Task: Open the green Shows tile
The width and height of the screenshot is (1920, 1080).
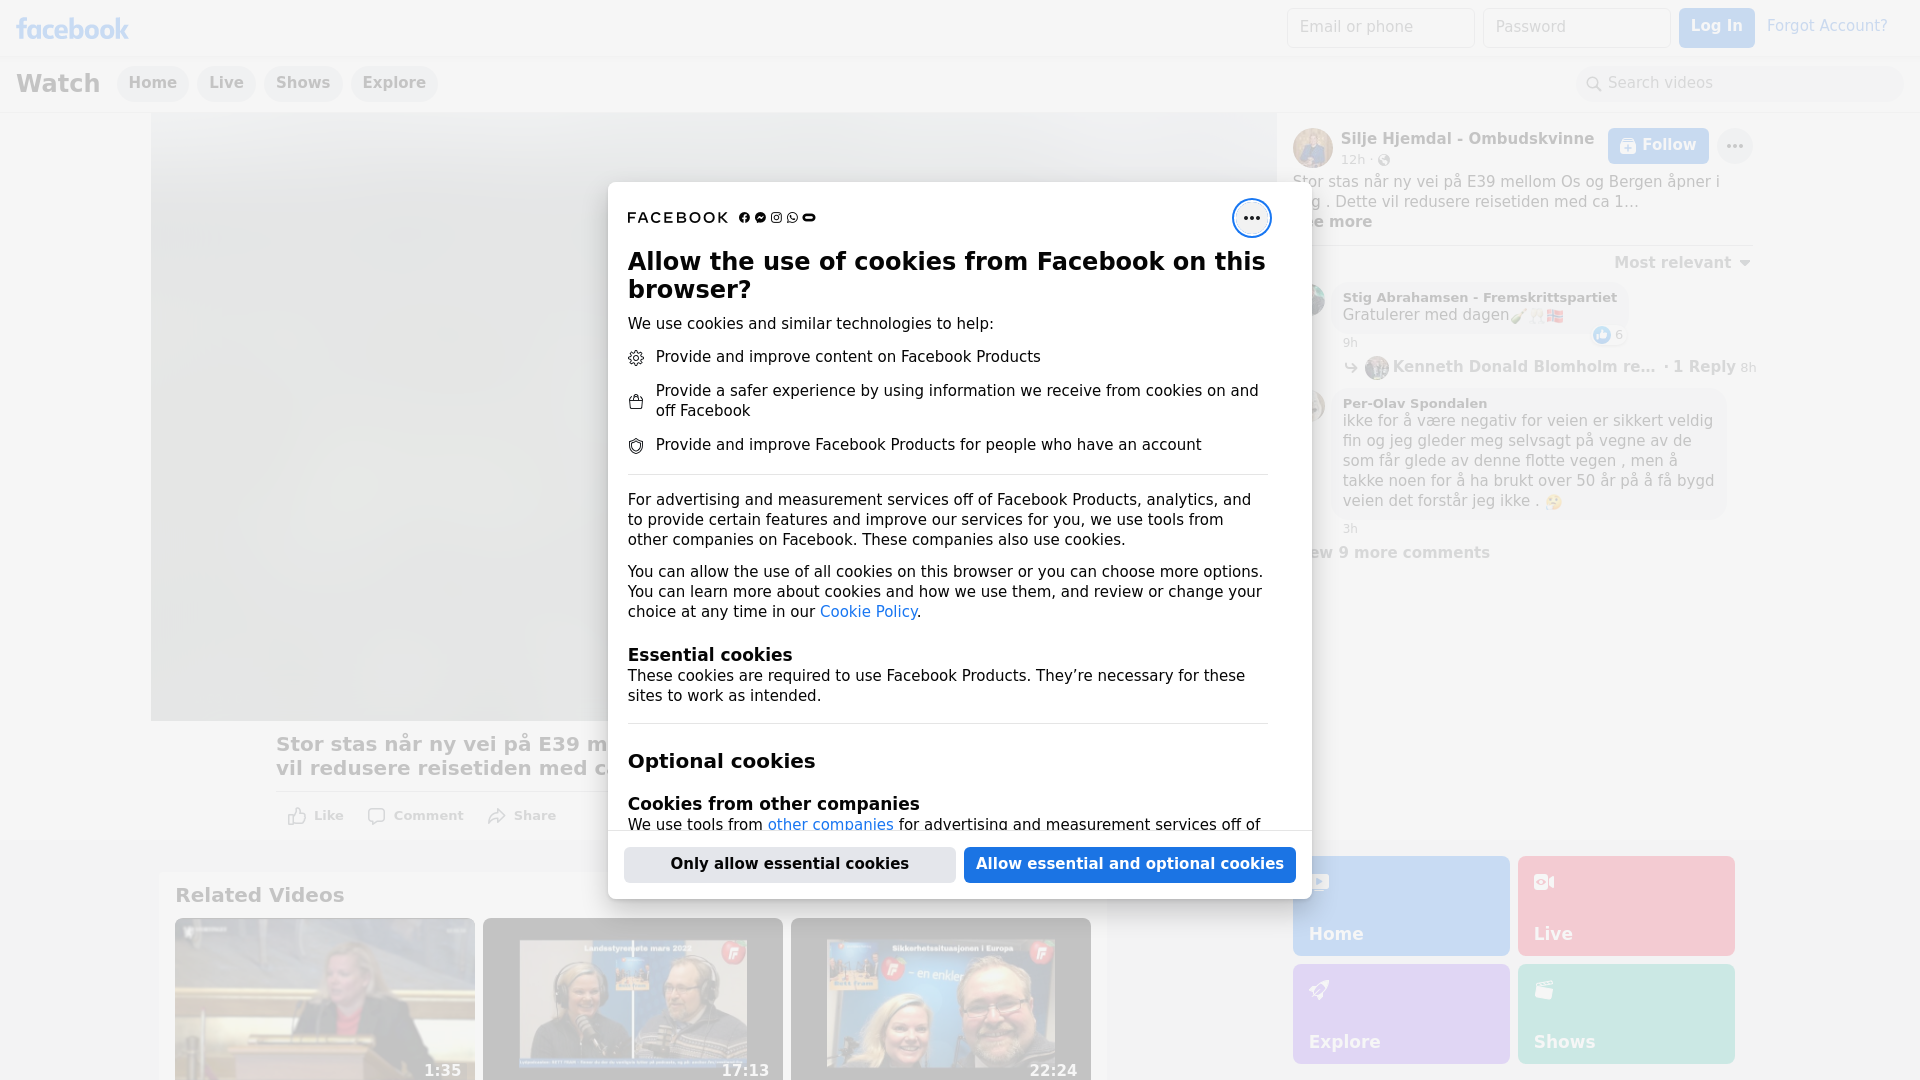Action: pos(1625,1014)
